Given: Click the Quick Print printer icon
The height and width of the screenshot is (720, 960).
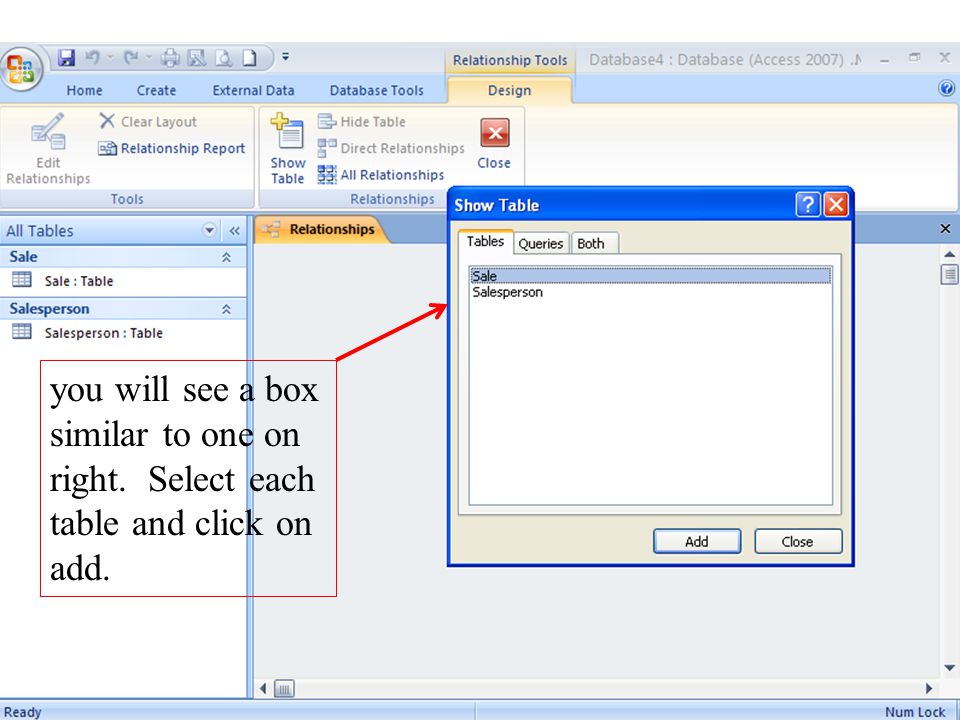Looking at the screenshot, I should [x=171, y=58].
